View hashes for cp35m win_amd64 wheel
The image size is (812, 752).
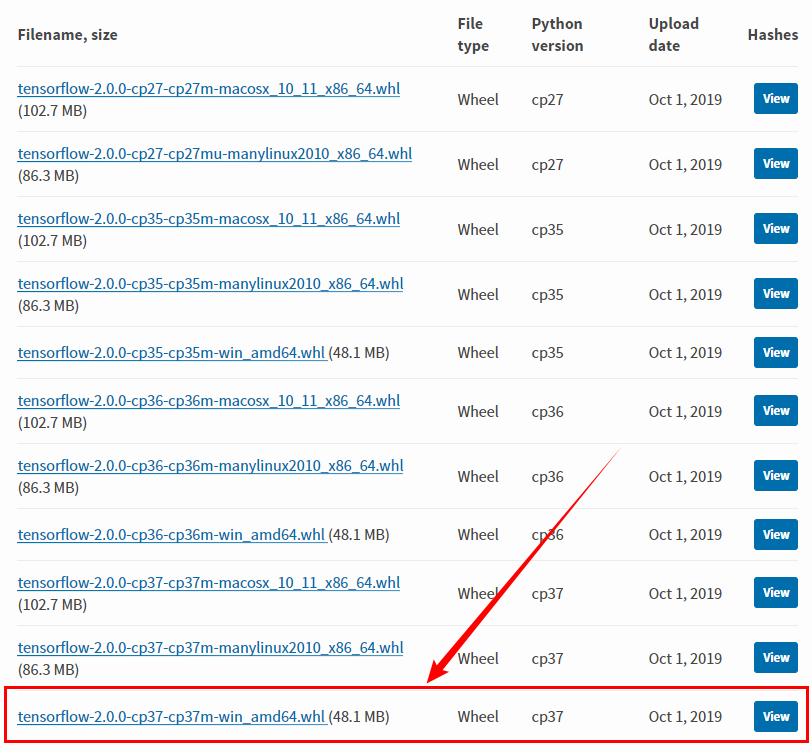click(x=776, y=353)
